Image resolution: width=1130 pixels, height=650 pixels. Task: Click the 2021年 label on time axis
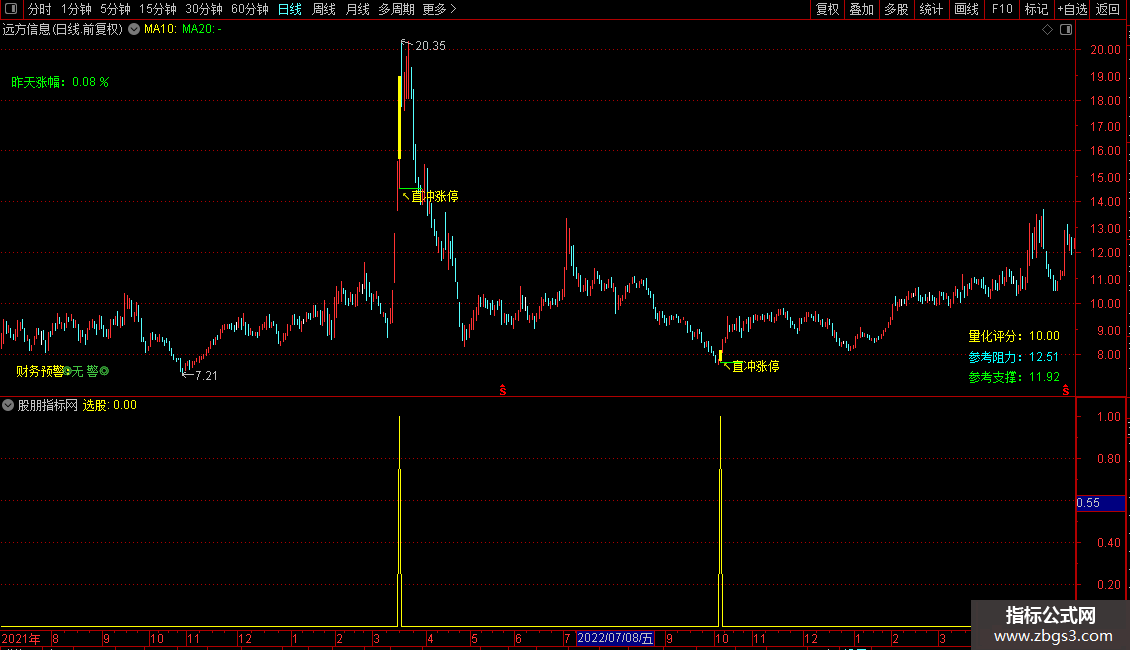click(21, 638)
